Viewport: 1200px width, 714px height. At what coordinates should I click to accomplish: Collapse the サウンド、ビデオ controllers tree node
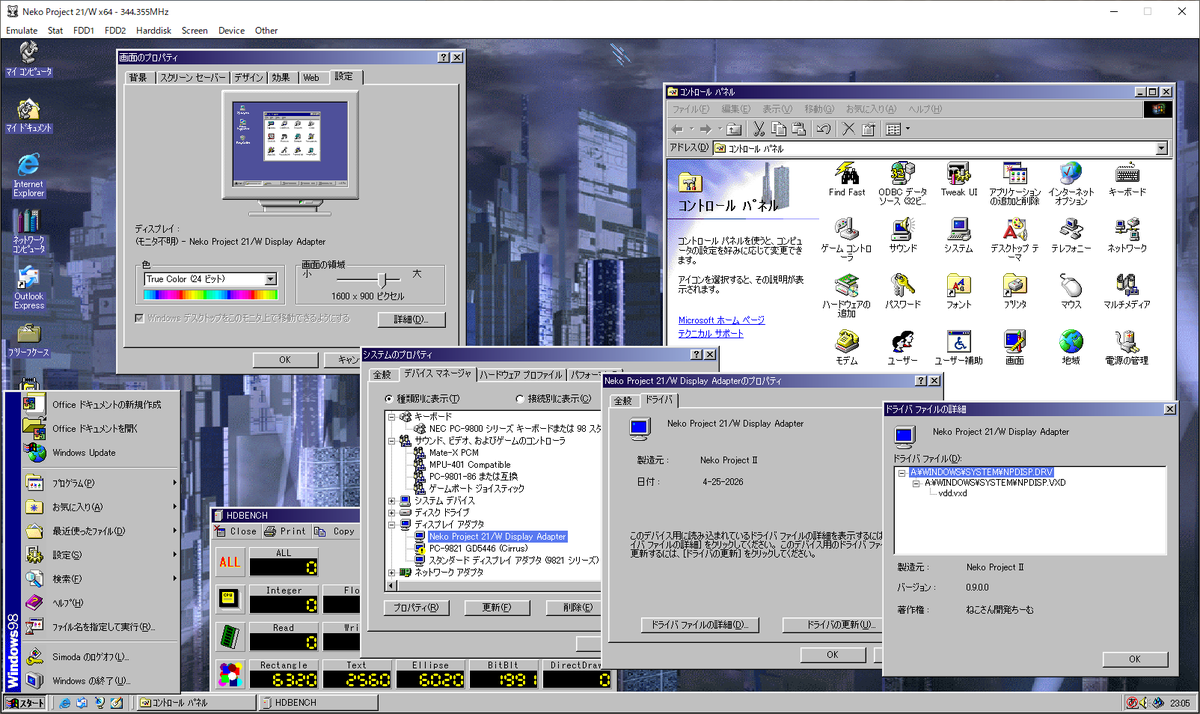(392, 440)
